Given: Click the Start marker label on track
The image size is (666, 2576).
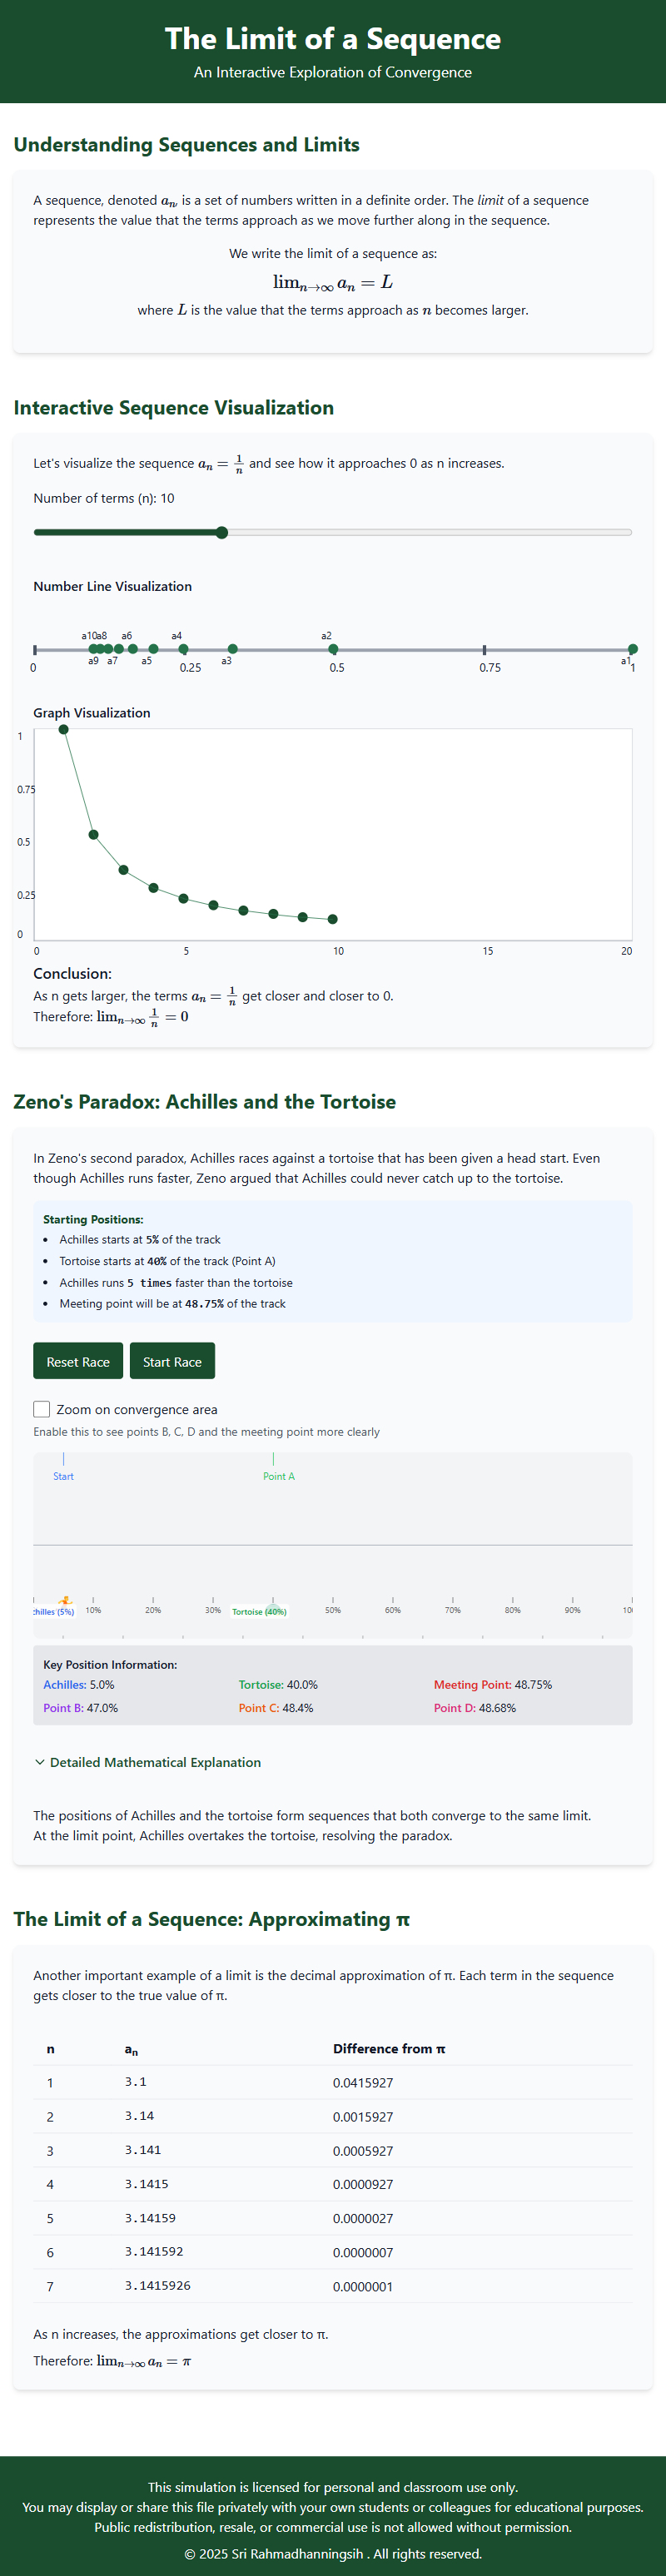Looking at the screenshot, I should (63, 1476).
